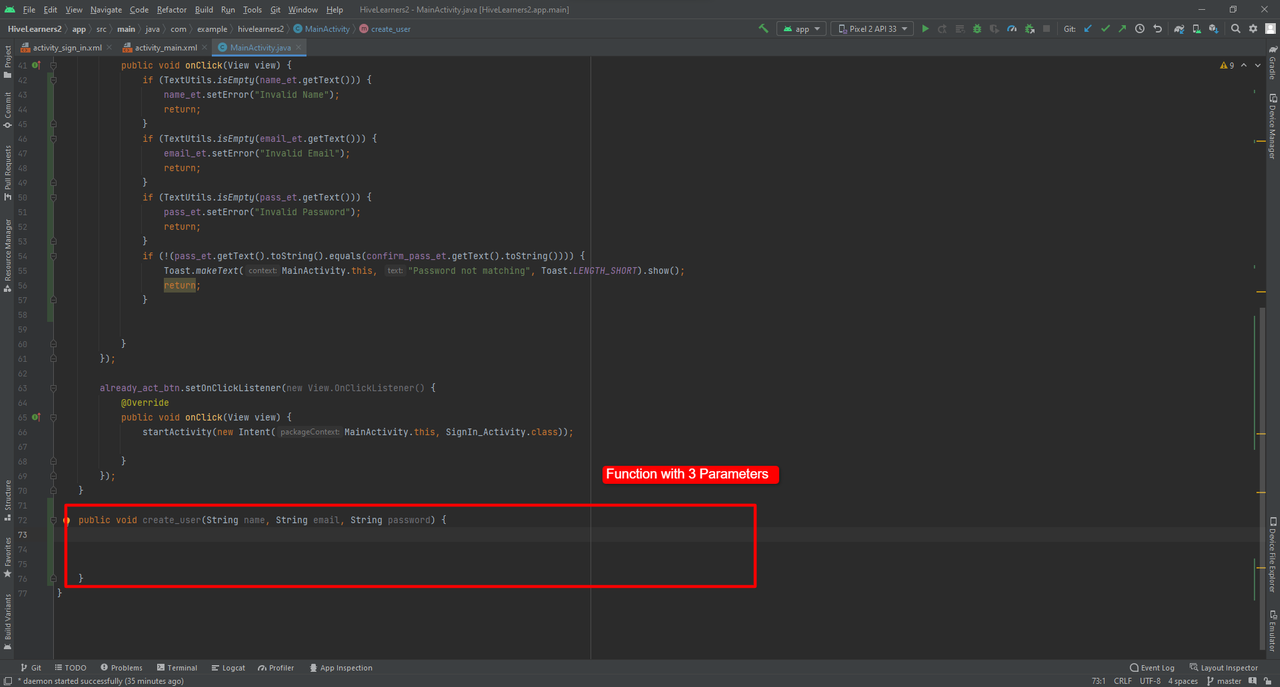Open run configuration 'app' dropdown

pyautogui.click(x=801, y=29)
